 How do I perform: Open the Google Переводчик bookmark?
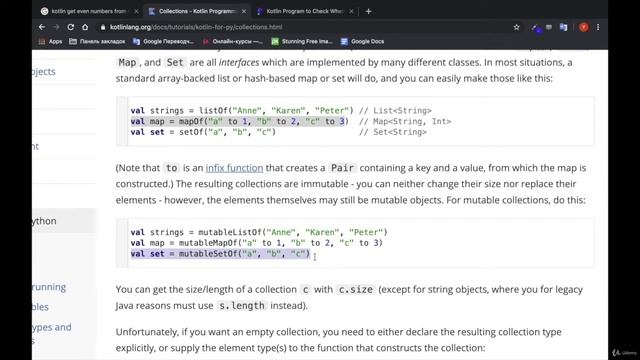click(164, 41)
